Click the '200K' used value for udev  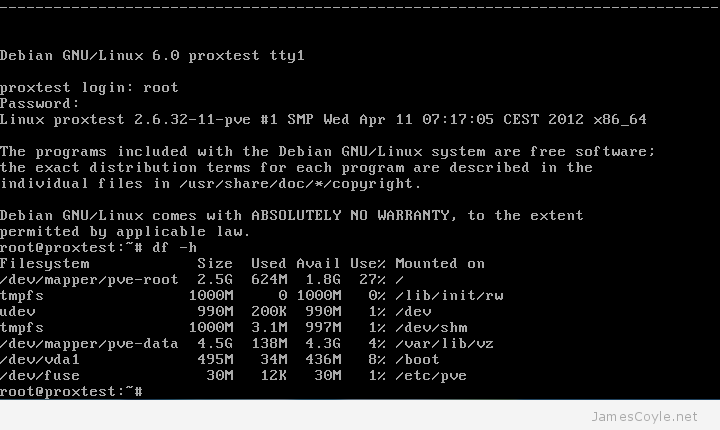coord(269,311)
